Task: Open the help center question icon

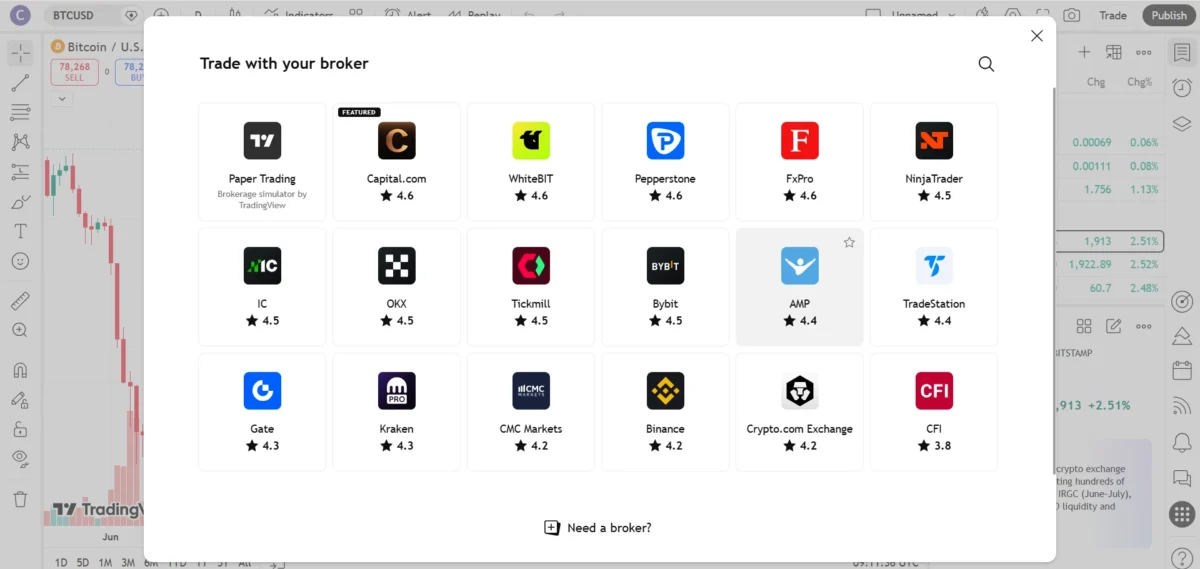Action: point(1182,556)
